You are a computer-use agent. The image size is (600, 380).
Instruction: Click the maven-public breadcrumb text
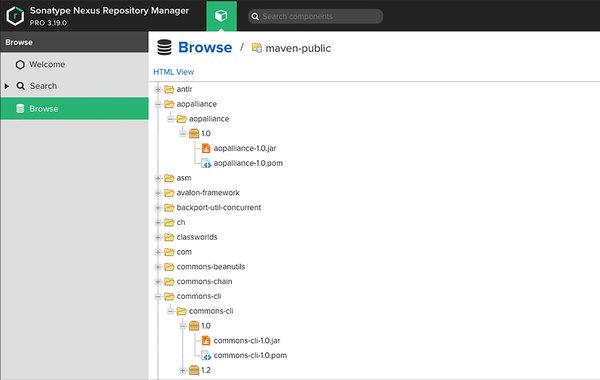point(298,48)
